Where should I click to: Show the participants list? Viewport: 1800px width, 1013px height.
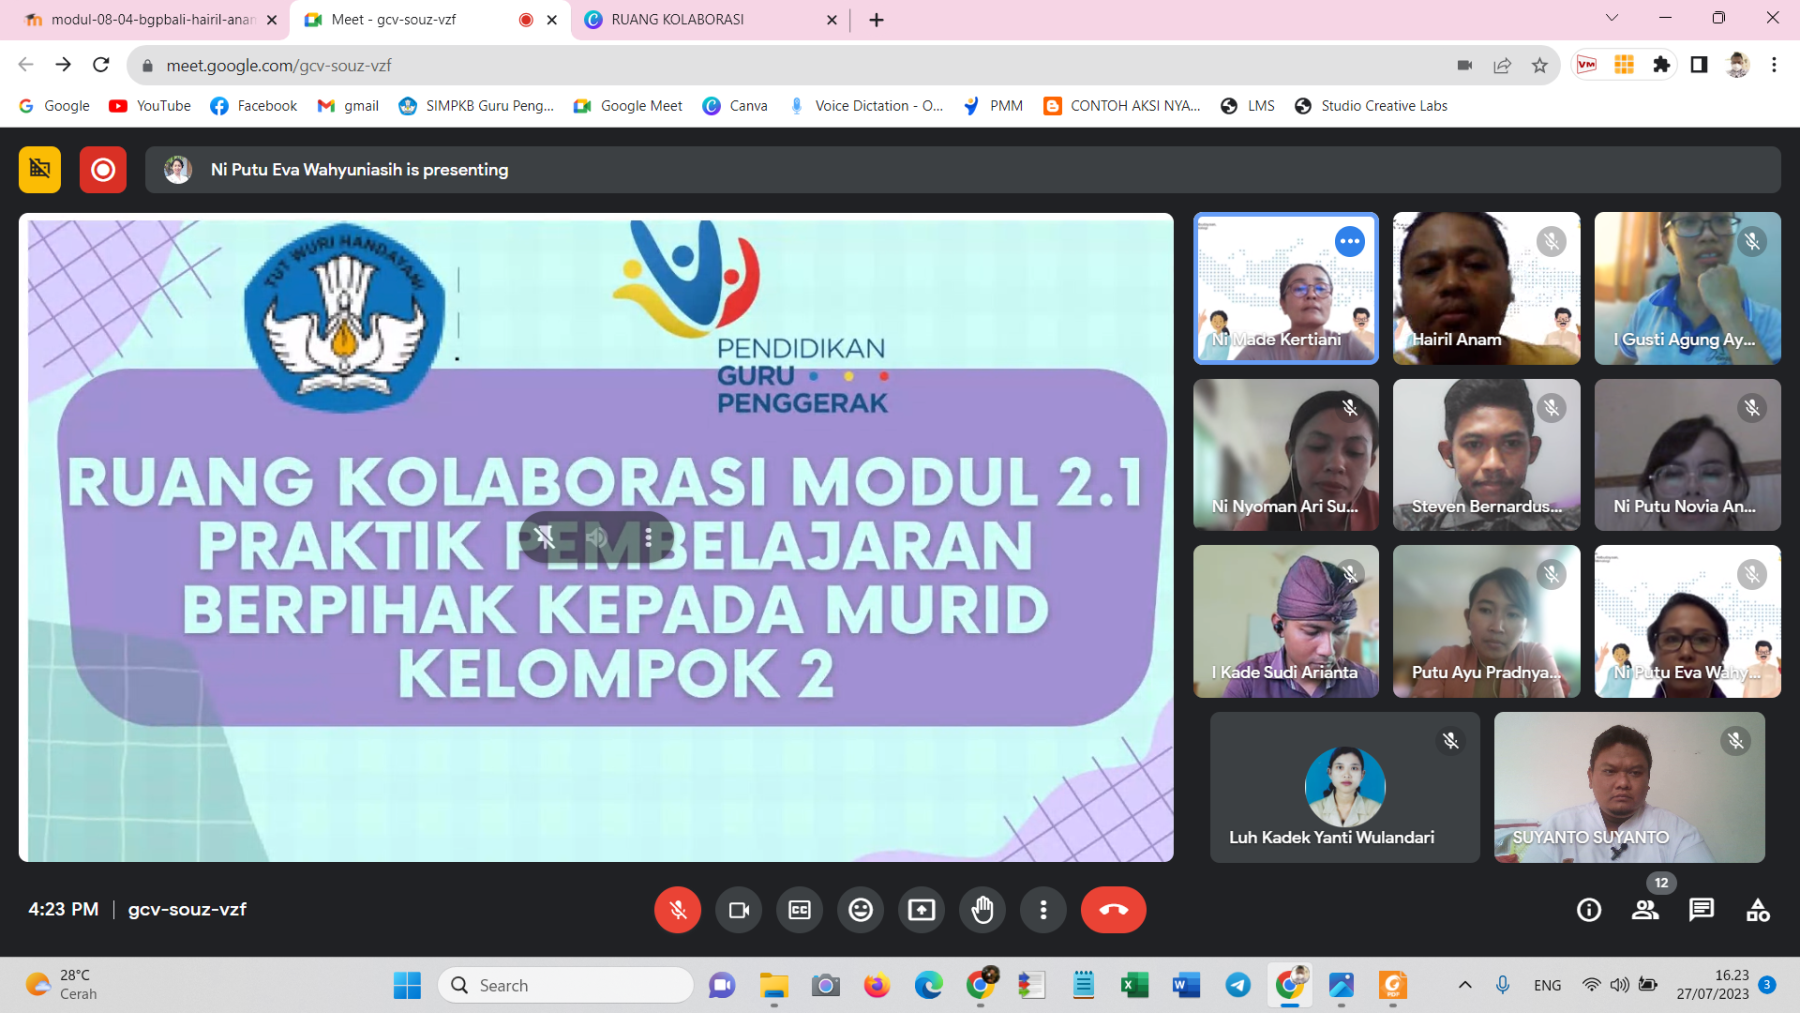point(1644,910)
